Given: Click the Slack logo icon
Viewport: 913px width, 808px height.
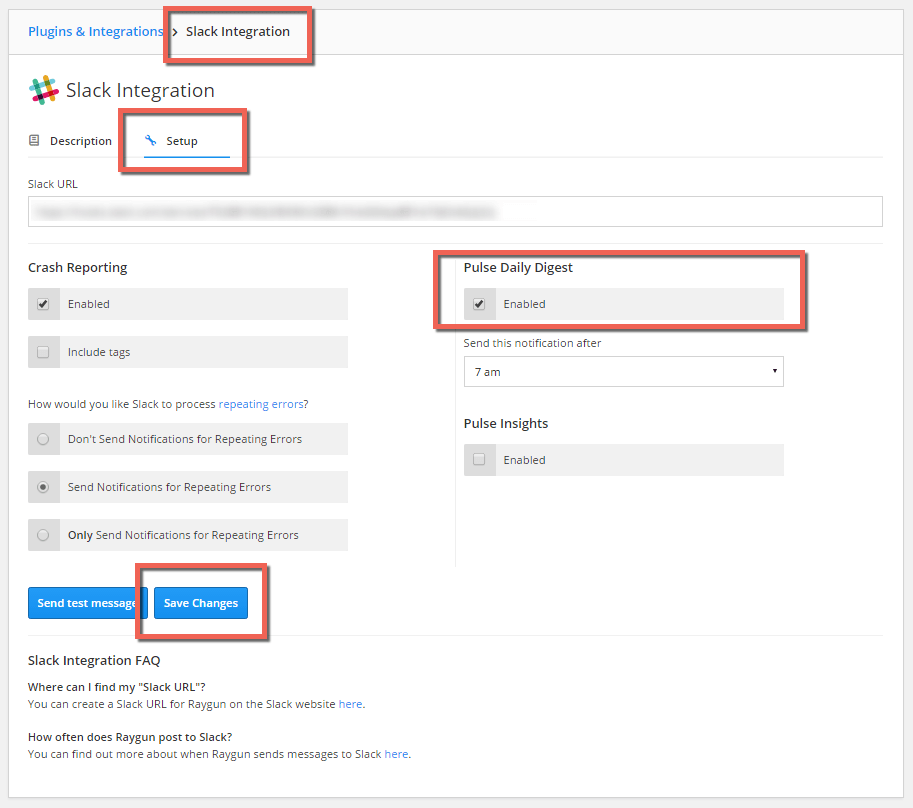Looking at the screenshot, I should pyautogui.click(x=44, y=90).
